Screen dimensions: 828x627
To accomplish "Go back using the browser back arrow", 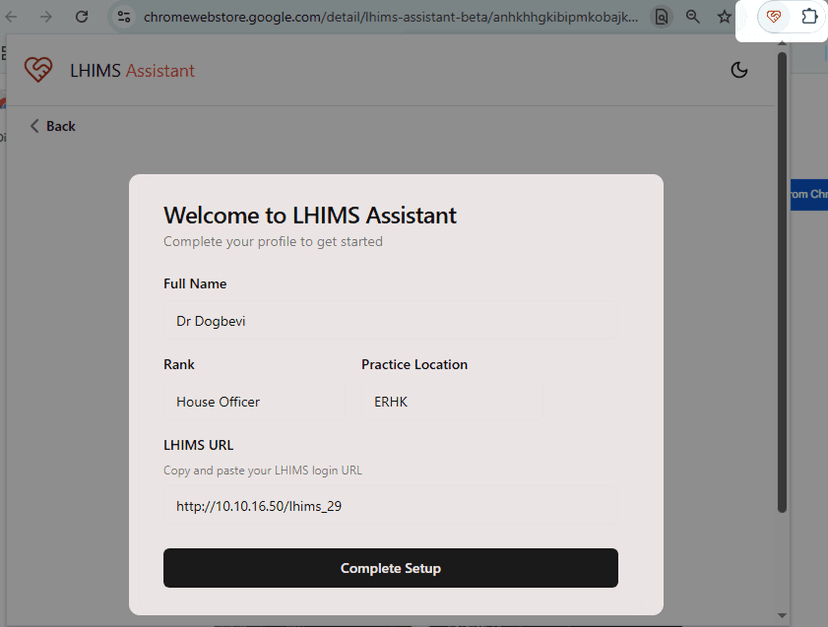I will [x=13, y=16].
